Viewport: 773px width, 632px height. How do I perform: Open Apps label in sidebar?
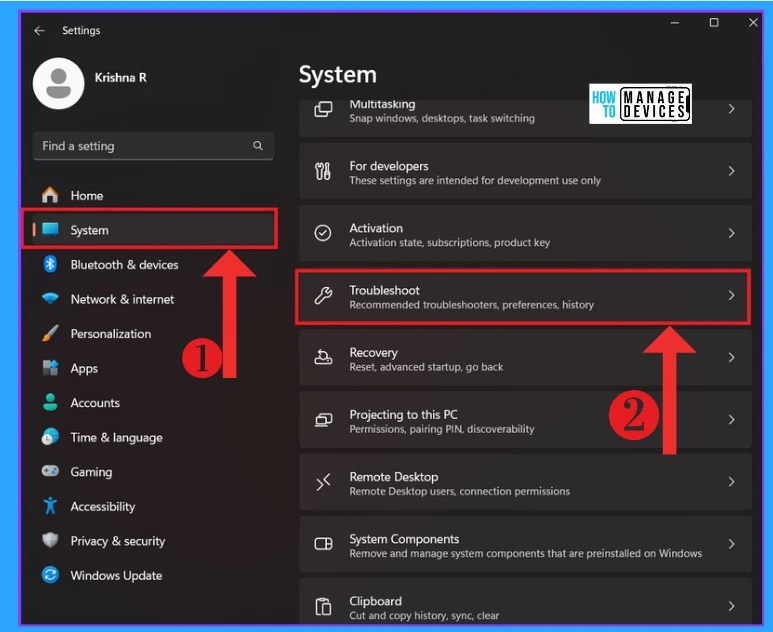[x=84, y=369]
